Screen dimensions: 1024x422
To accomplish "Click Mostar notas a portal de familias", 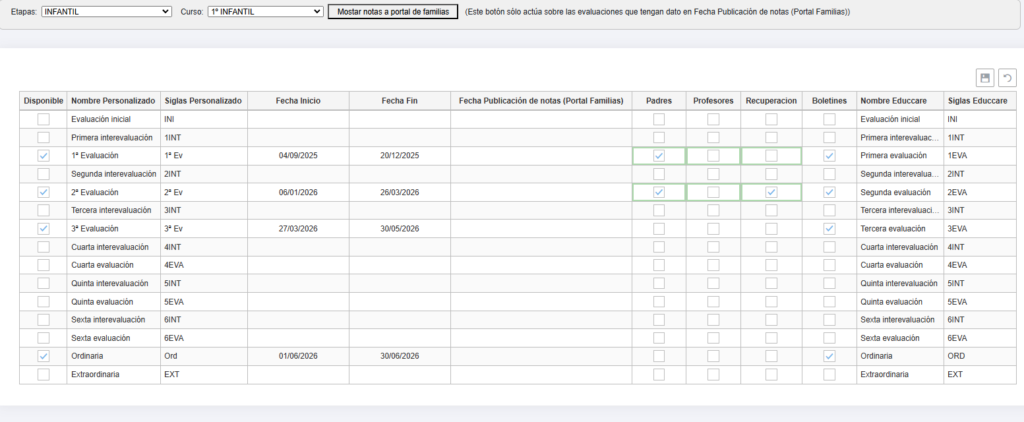I will click(x=393, y=11).
